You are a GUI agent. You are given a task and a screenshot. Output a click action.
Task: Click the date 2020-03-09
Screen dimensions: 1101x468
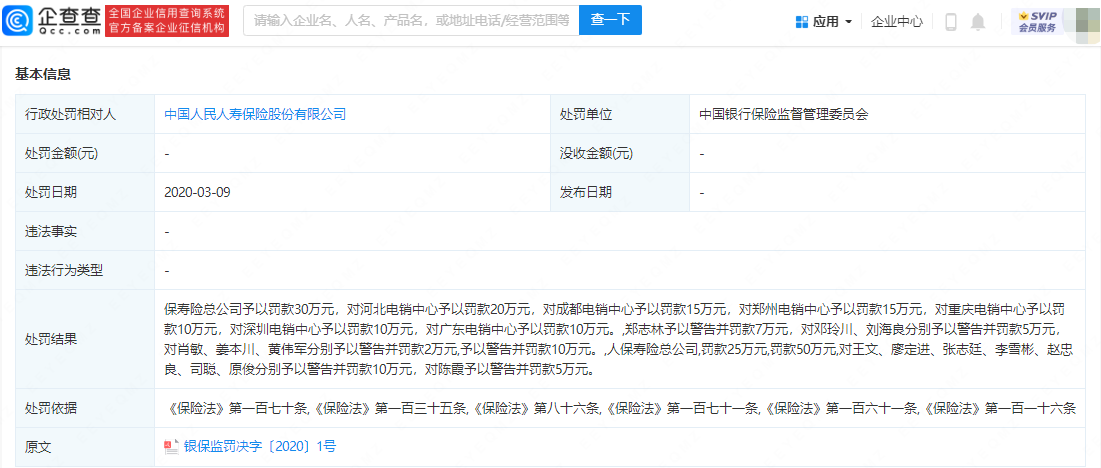click(x=197, y=192)
